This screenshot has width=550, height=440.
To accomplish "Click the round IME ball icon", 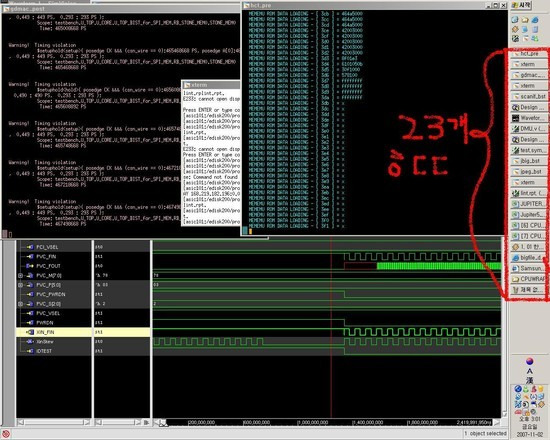I will (530, 361).
